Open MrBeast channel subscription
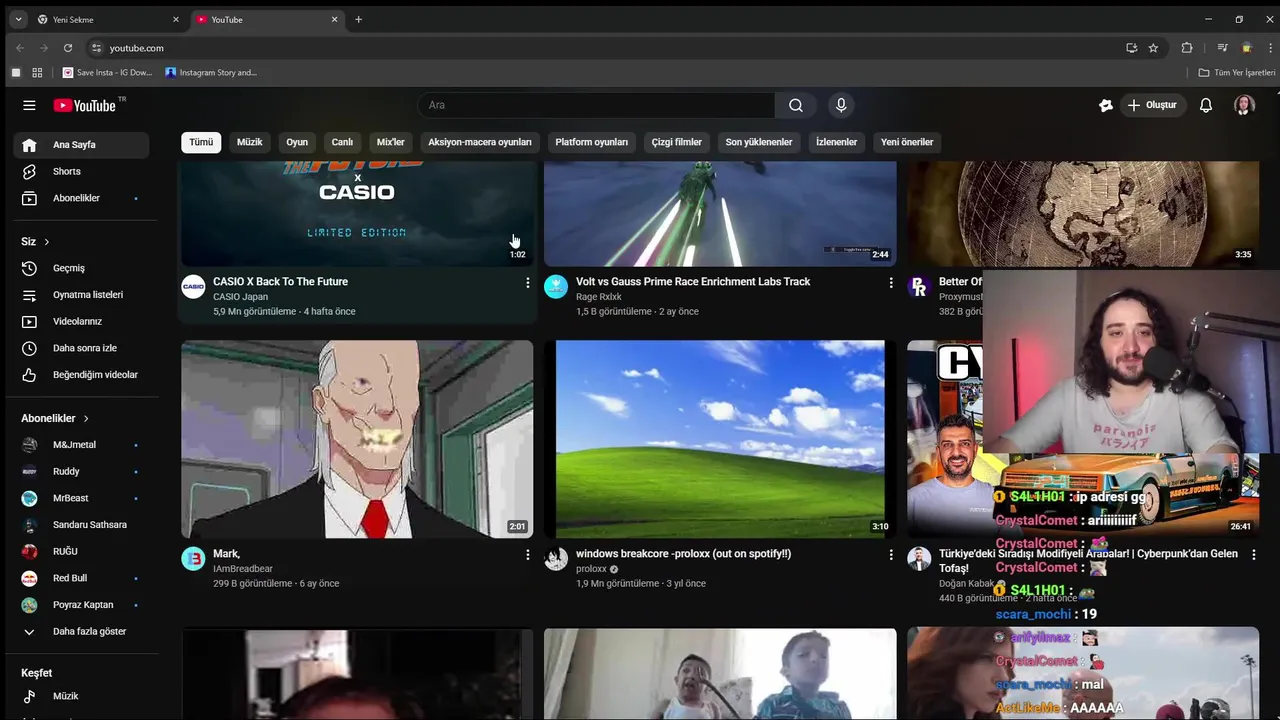 point(82,498)
